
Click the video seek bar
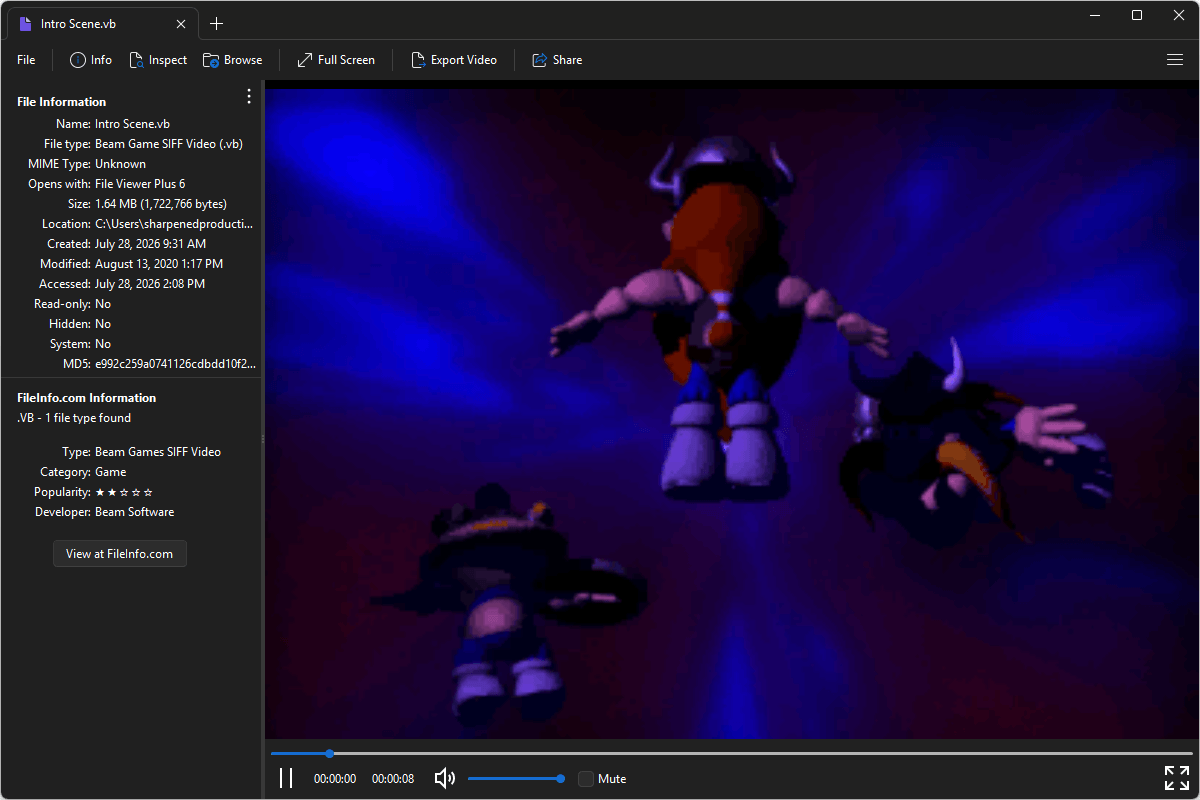[x=731, y=753]
